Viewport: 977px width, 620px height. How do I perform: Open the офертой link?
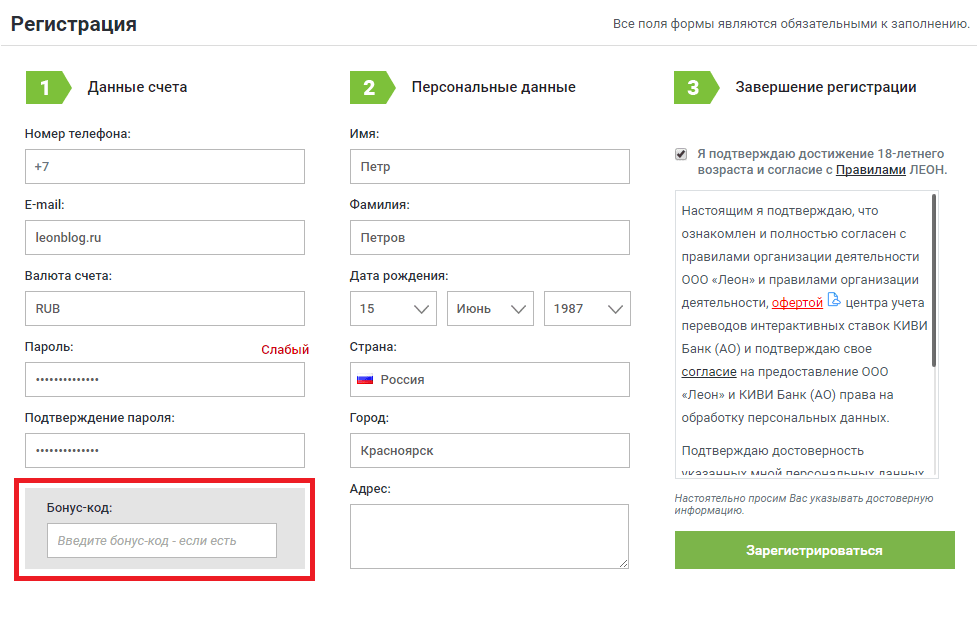pyautogui.click(x=797, y=303)
